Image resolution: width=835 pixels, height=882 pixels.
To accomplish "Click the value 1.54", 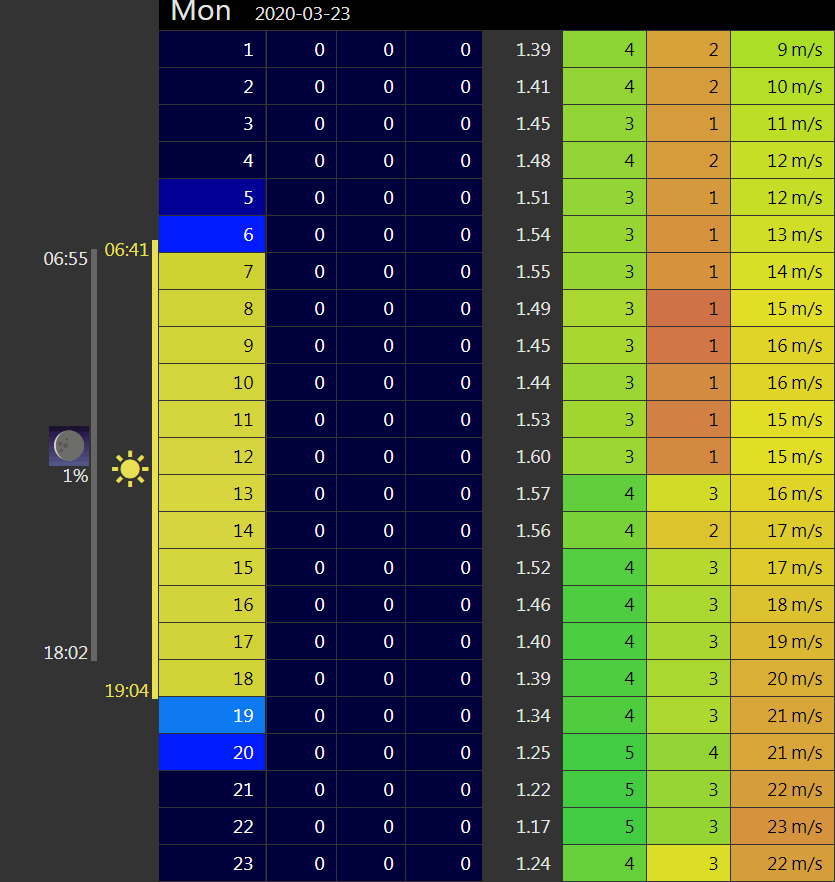I will [533, 235].
